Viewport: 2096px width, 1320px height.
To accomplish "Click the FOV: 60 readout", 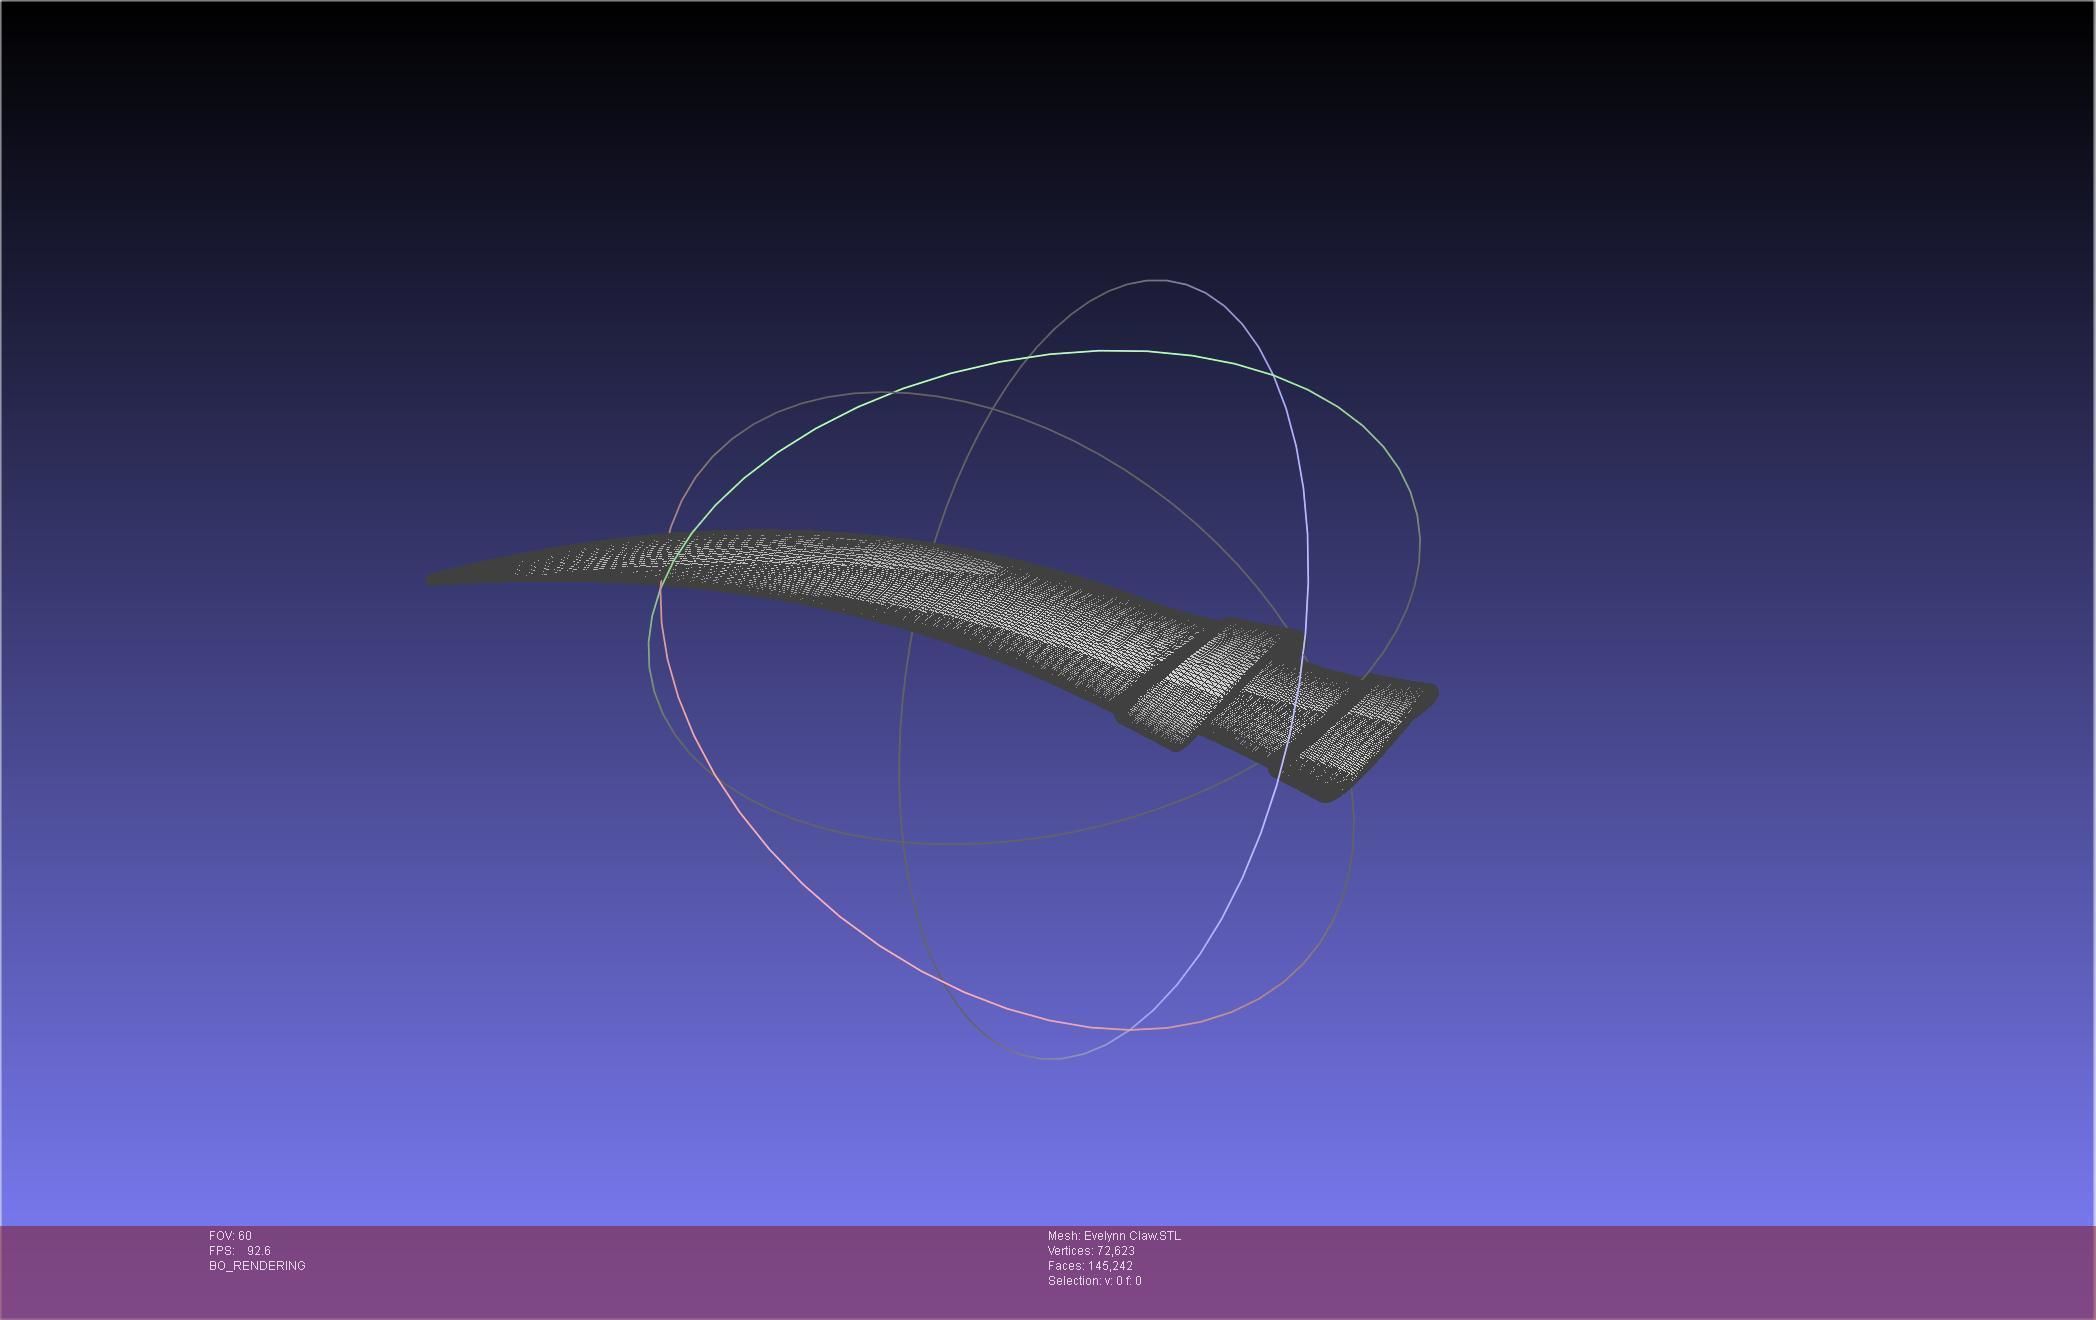I will (x=230, y=1236).
